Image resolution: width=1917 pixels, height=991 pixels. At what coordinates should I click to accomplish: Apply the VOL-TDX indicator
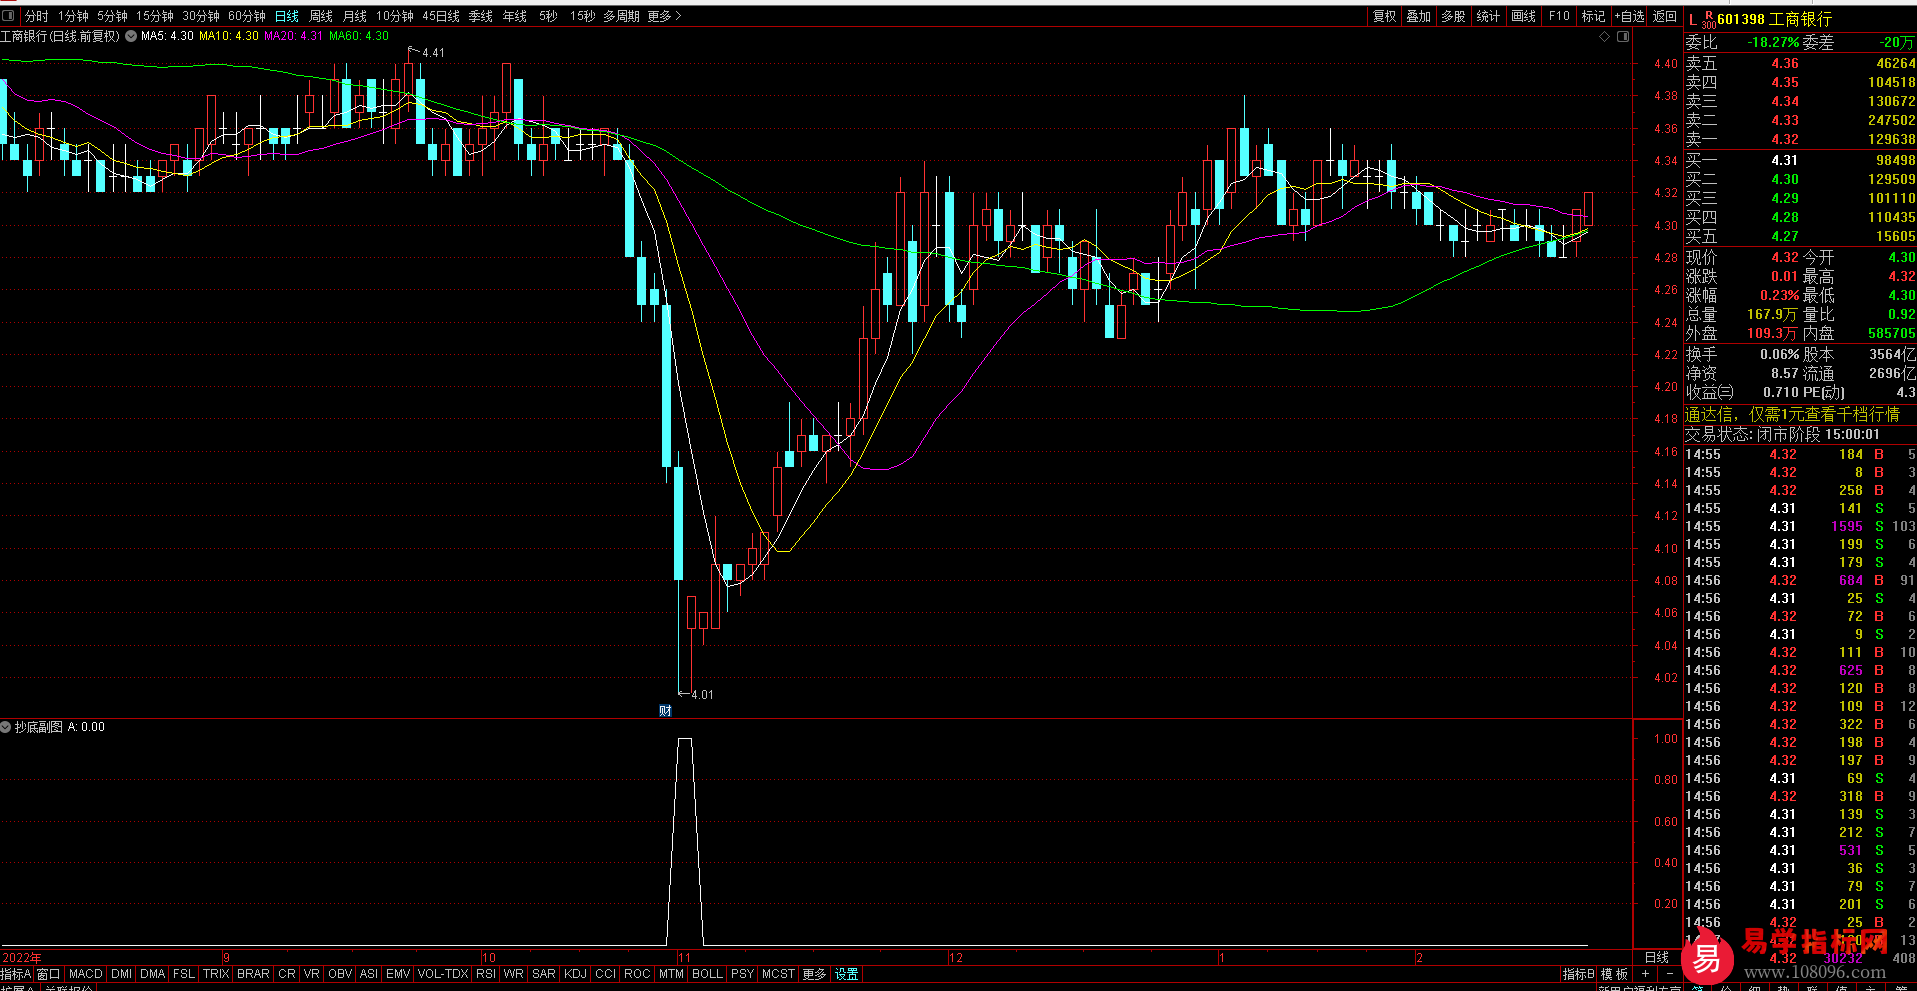click(442, 973)
